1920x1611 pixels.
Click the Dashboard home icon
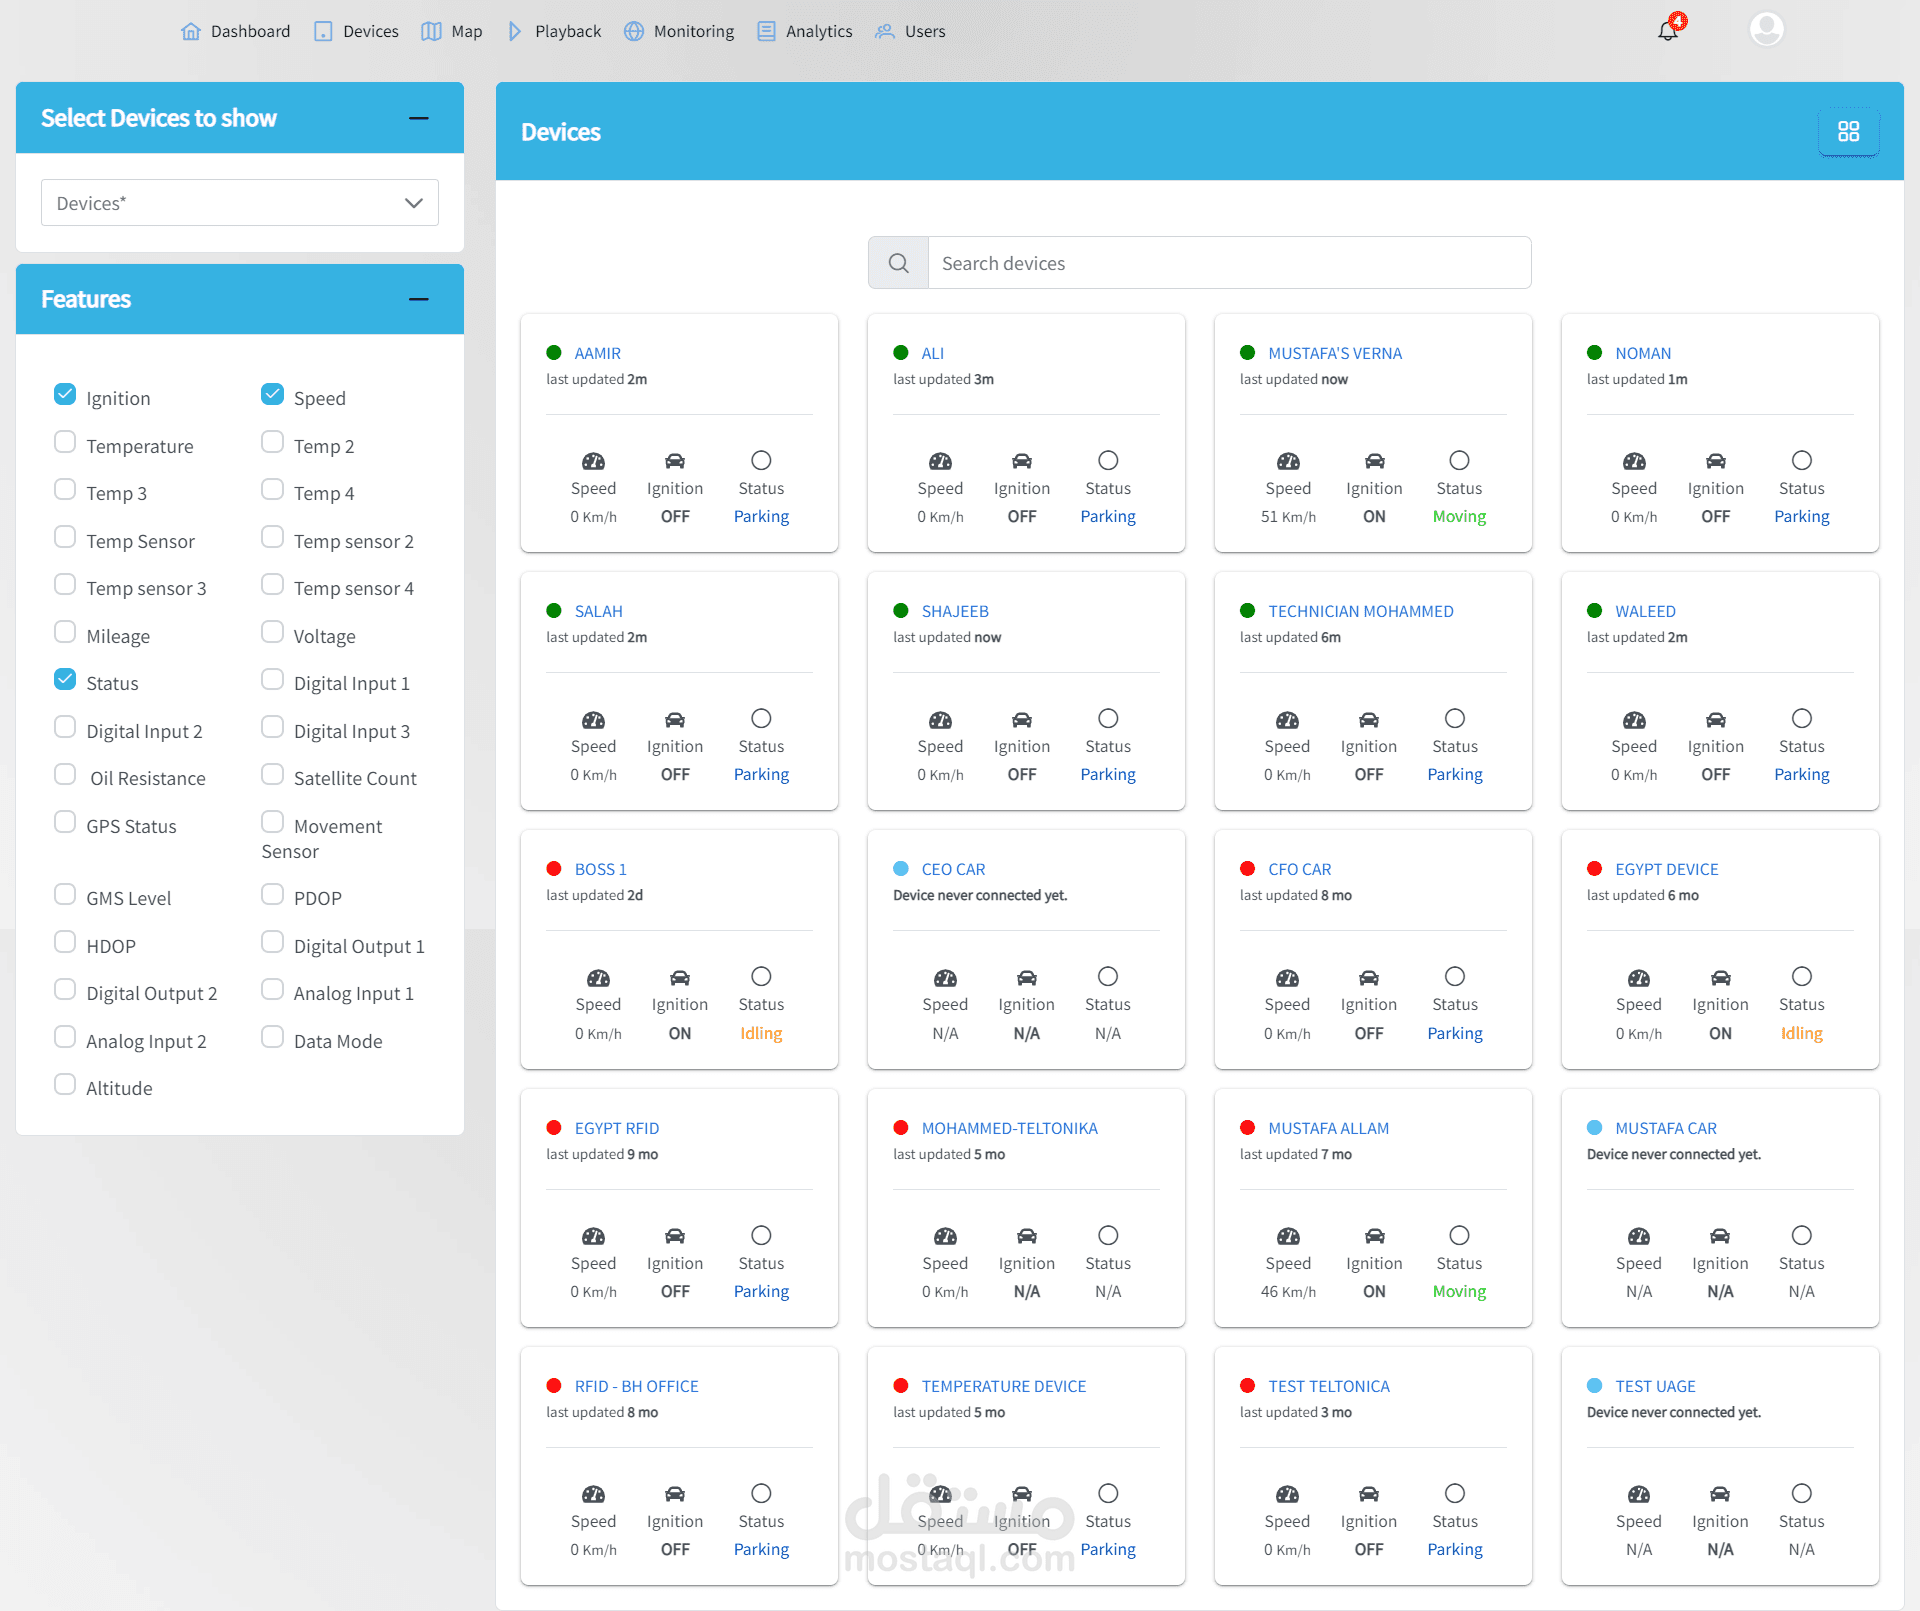(x=191, y=32)
